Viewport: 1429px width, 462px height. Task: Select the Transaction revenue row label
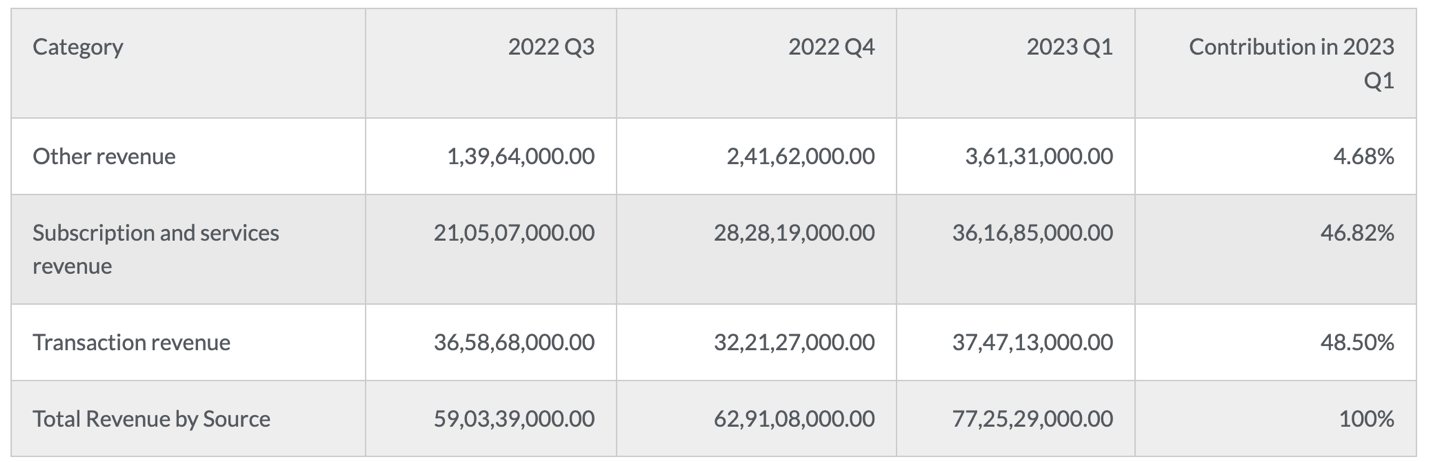click(131, 342)
